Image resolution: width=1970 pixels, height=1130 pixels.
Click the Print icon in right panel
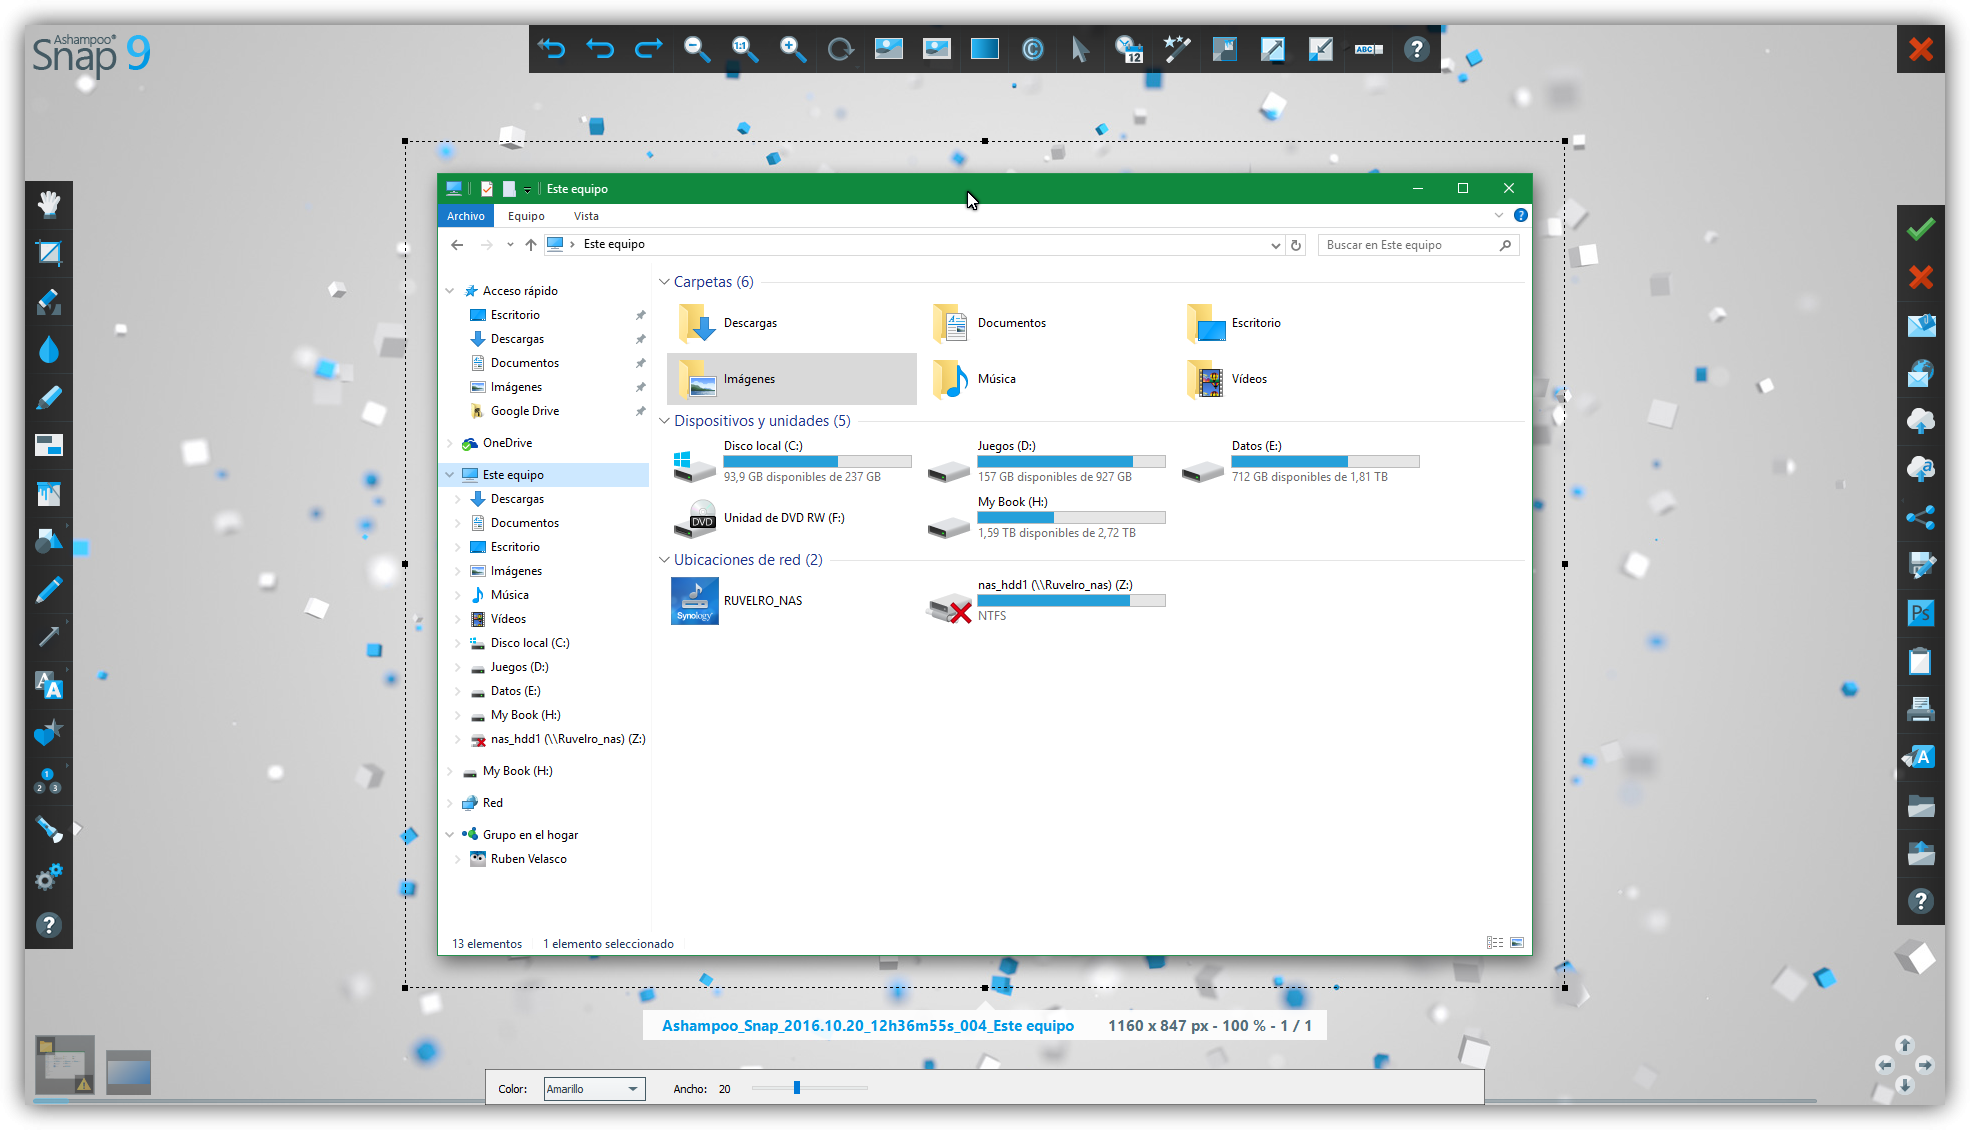[x=1920, y=709]
